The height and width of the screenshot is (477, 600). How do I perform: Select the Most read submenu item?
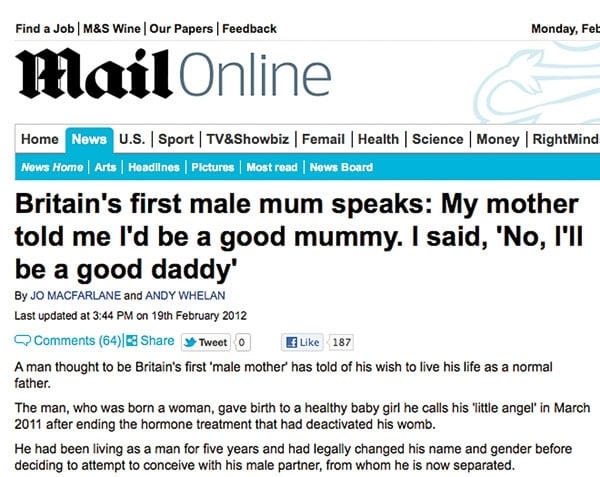click(272, 167)
